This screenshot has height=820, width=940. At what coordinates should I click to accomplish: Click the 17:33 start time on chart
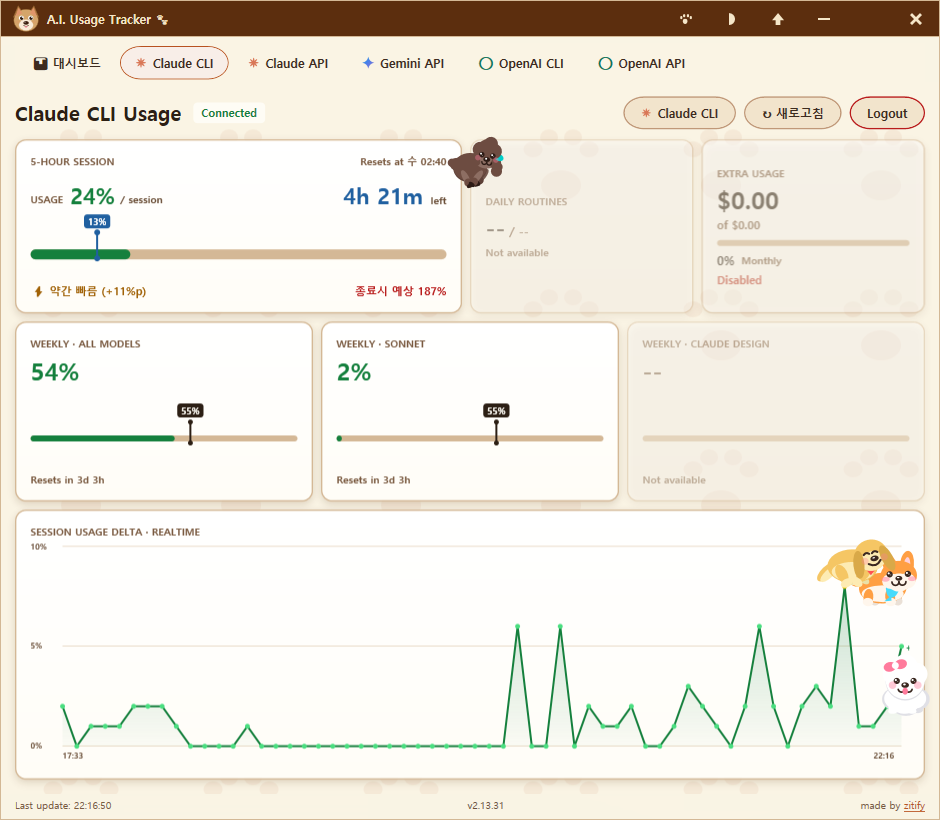73,755
